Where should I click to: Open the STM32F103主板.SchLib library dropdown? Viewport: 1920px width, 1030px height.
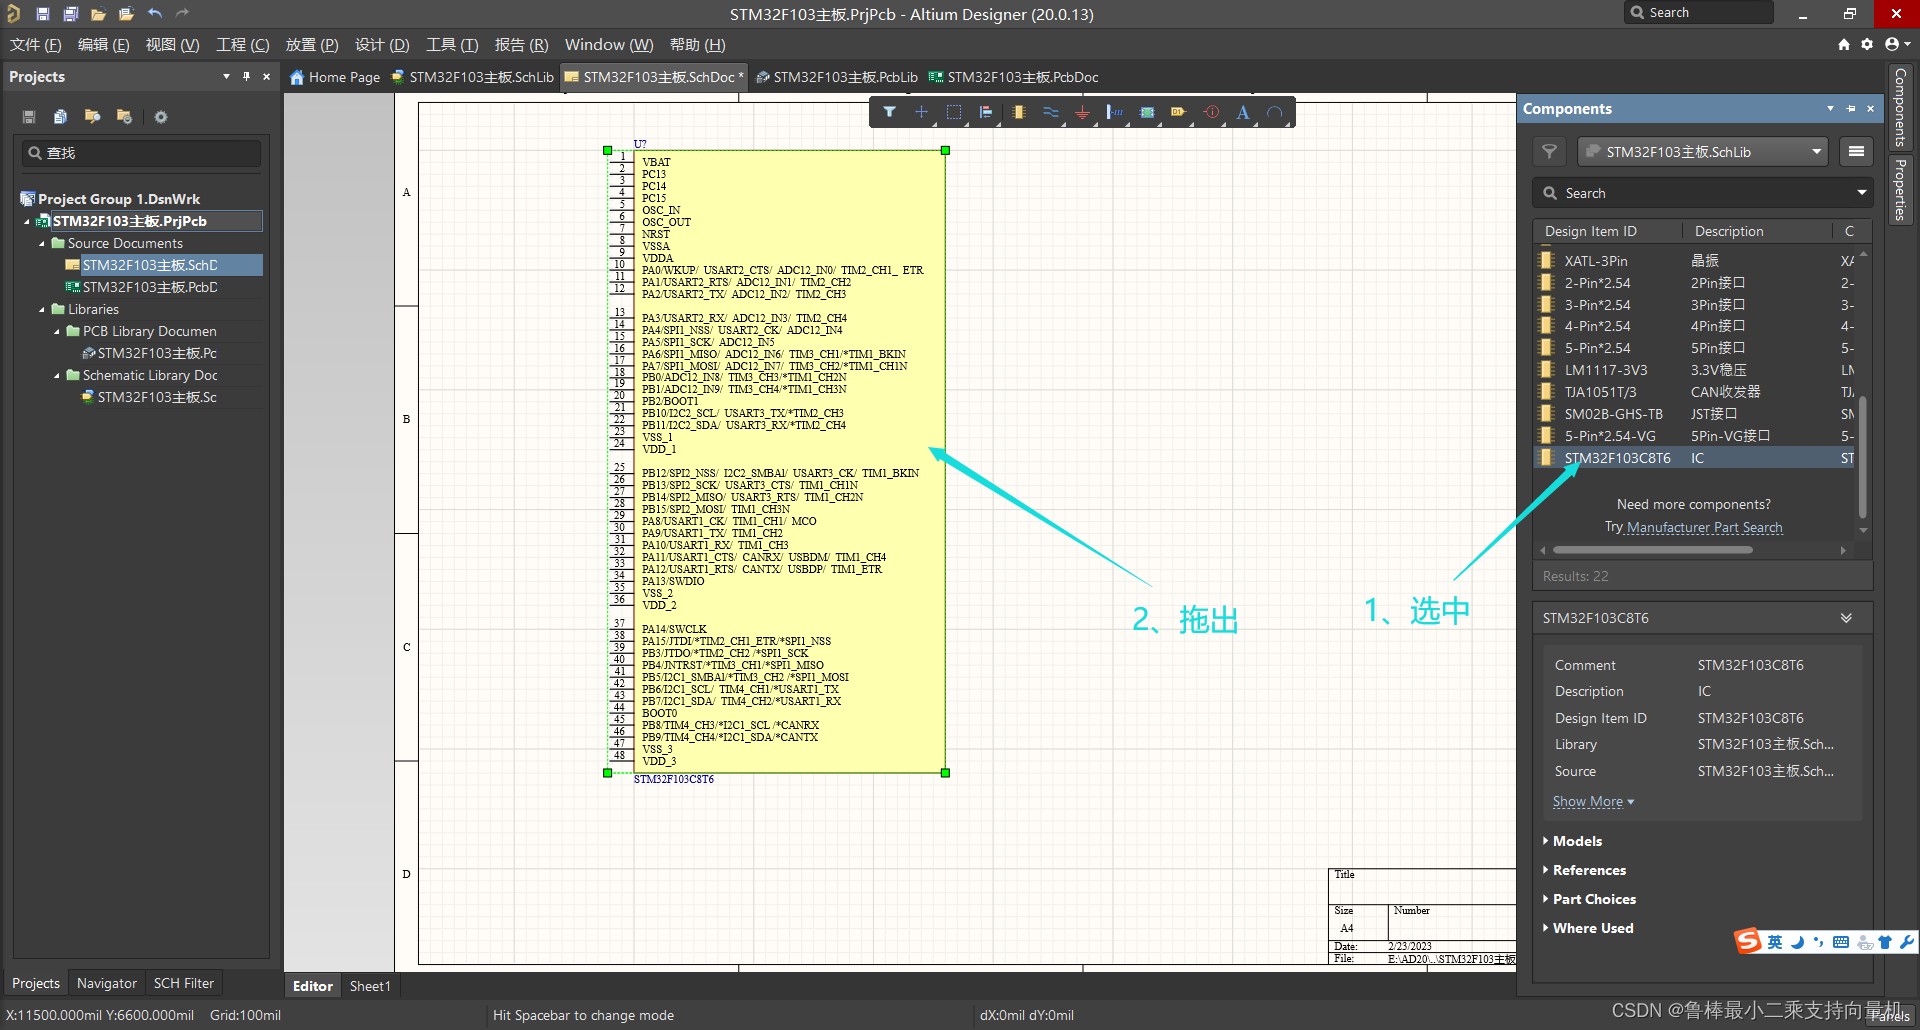pyautogui.click(x=1815, y=152)
